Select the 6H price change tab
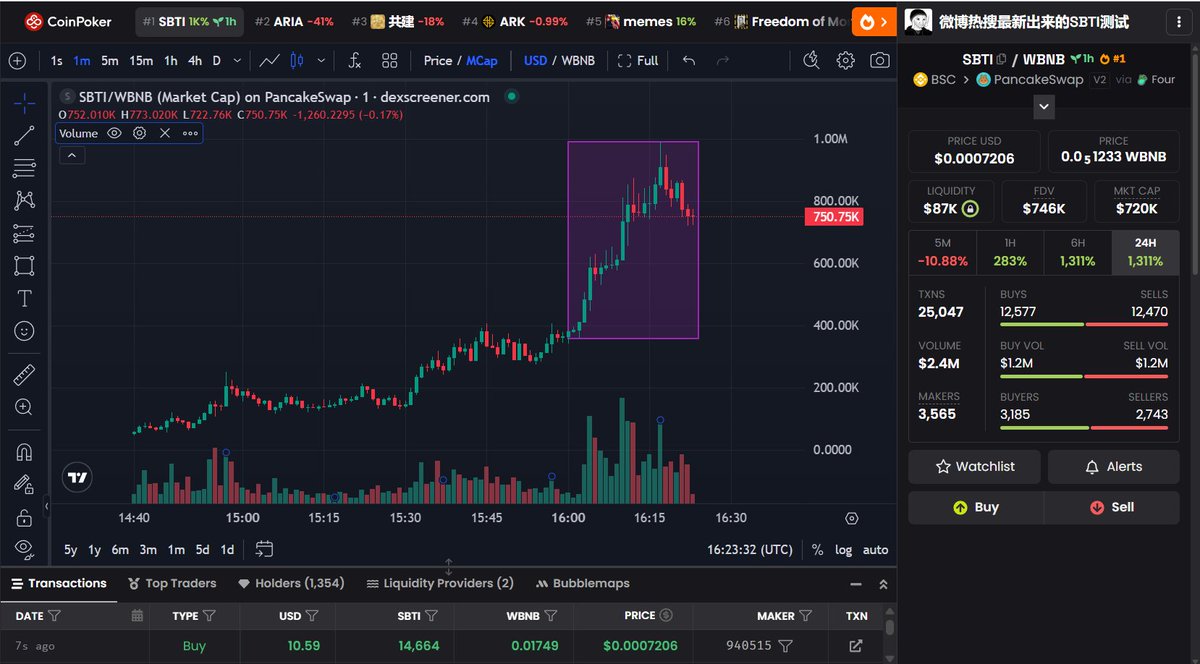The image size is (1200, 664). 1077,253
